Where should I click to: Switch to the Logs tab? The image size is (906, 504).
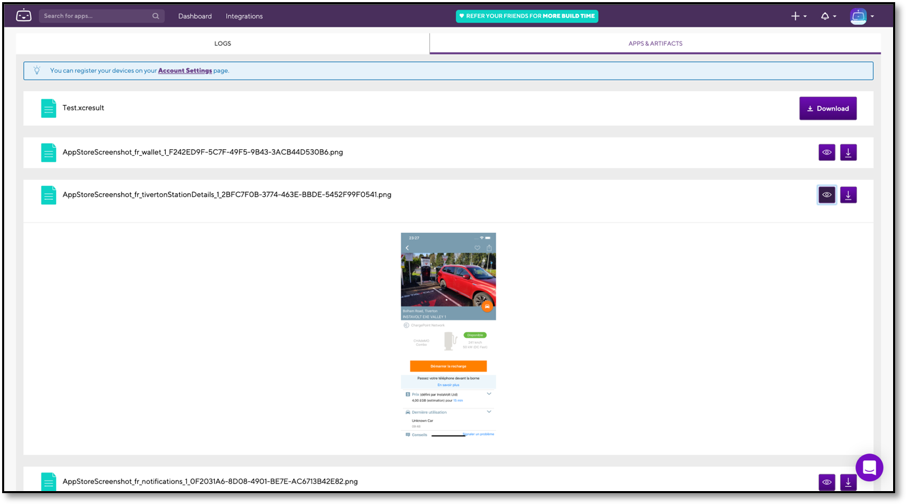coord(222,44)
